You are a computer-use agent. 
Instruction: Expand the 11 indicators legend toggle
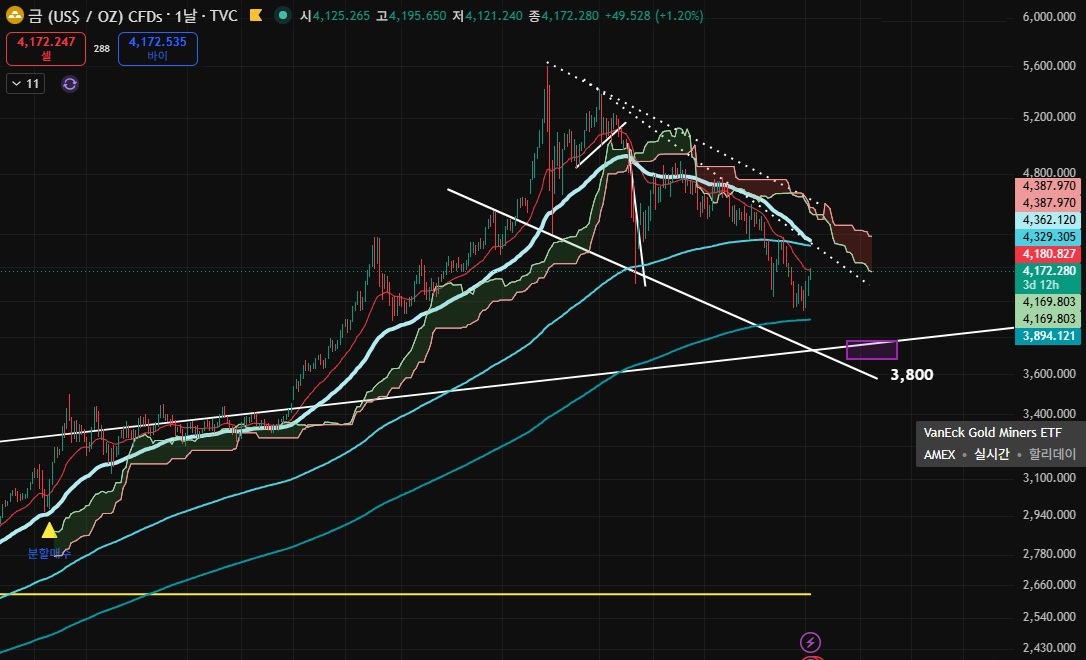[x=26, y=84]
